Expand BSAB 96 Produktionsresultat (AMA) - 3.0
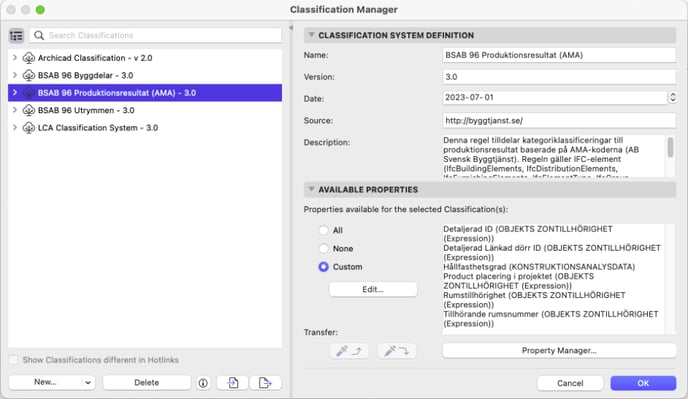 coord(15,93)
